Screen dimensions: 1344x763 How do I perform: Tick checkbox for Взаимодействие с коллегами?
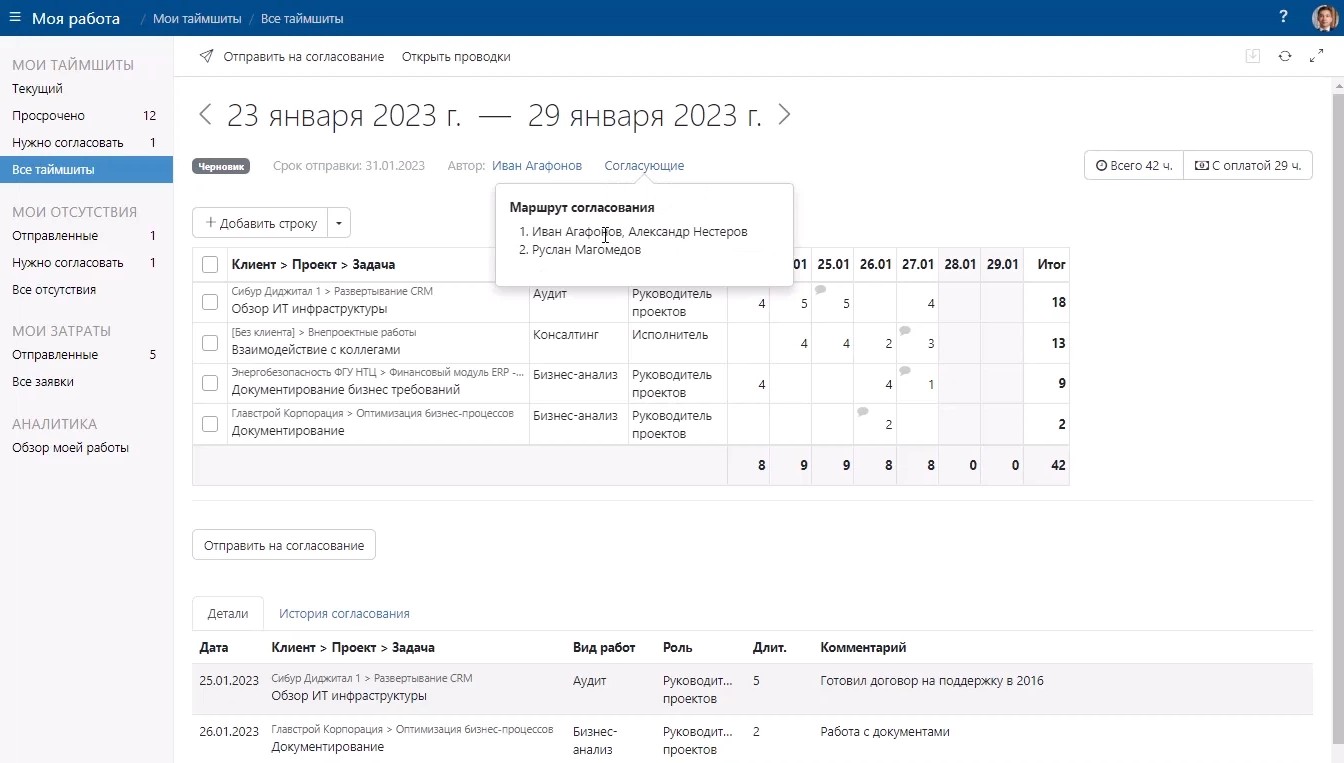(x=210, y=343)
